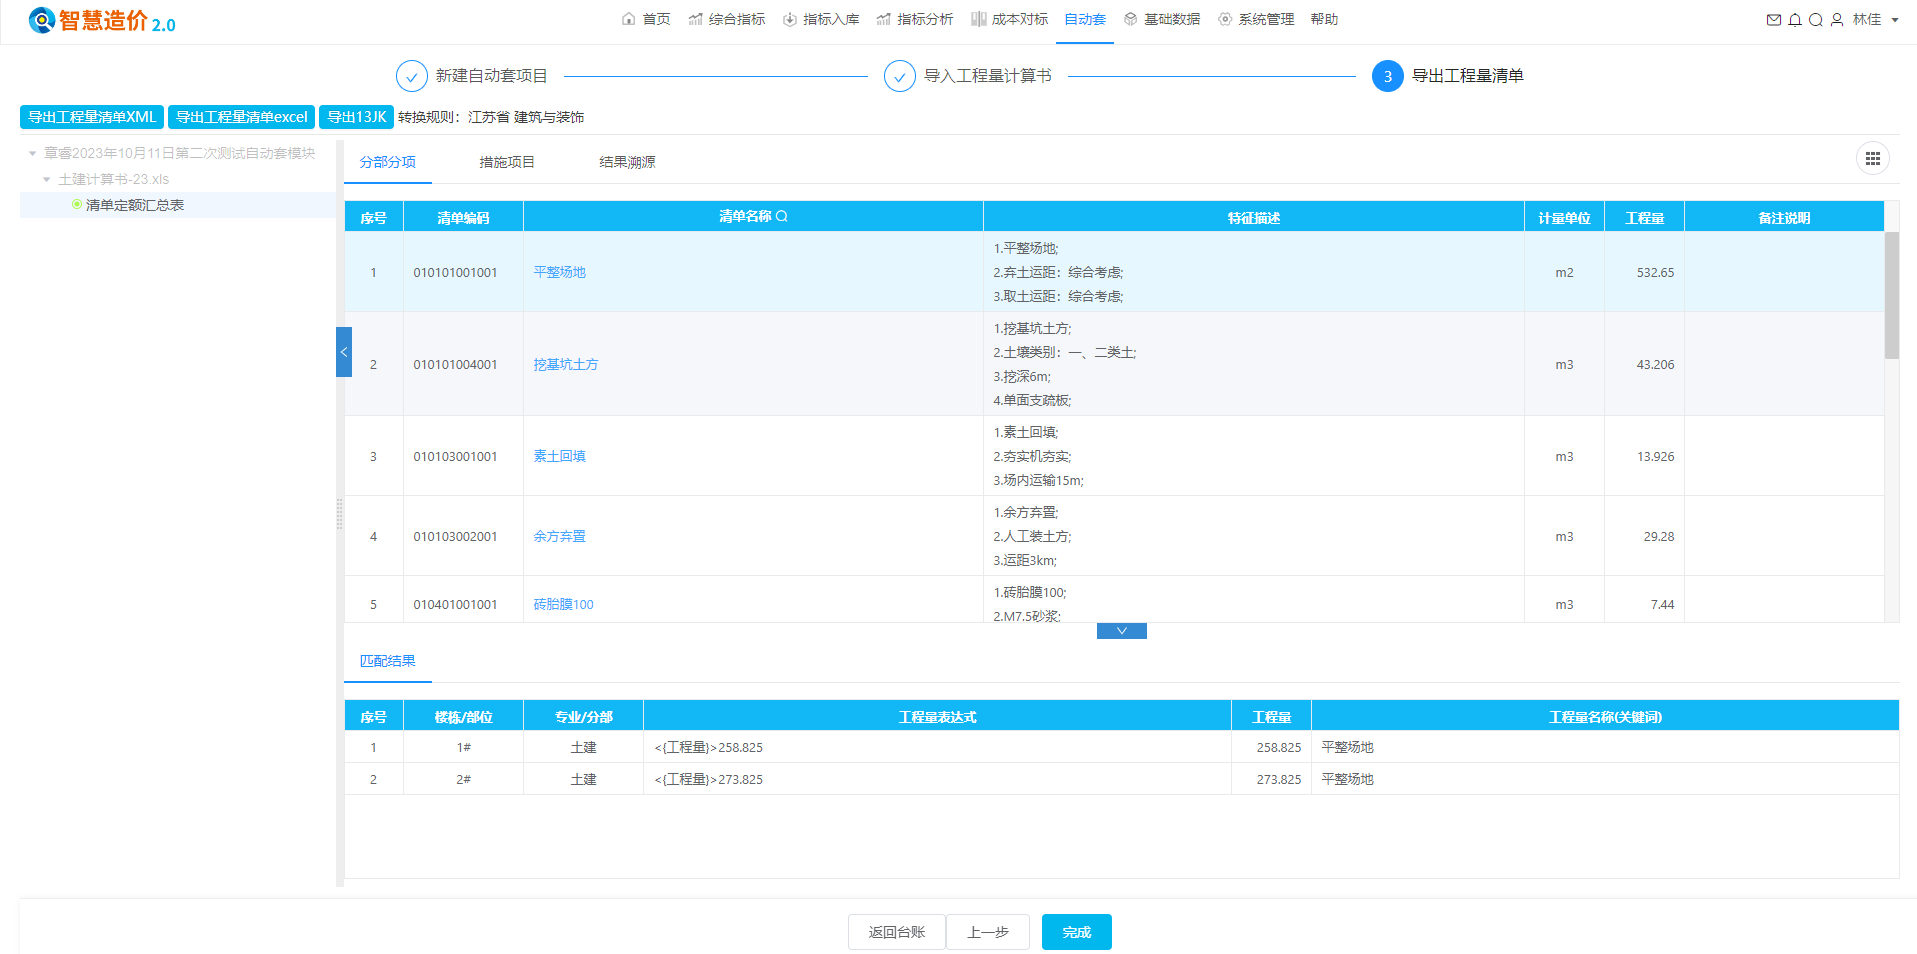Click the step 1 checkmark circle 新建自动套项目
The image size is (1917, 954).
pos(411,76)
